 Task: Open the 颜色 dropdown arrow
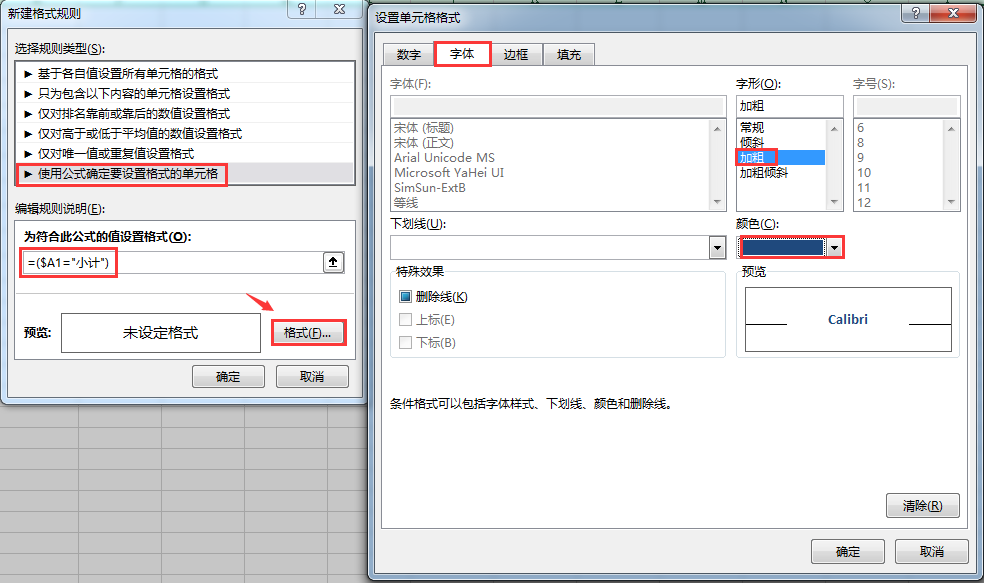(x=834, y=248)
